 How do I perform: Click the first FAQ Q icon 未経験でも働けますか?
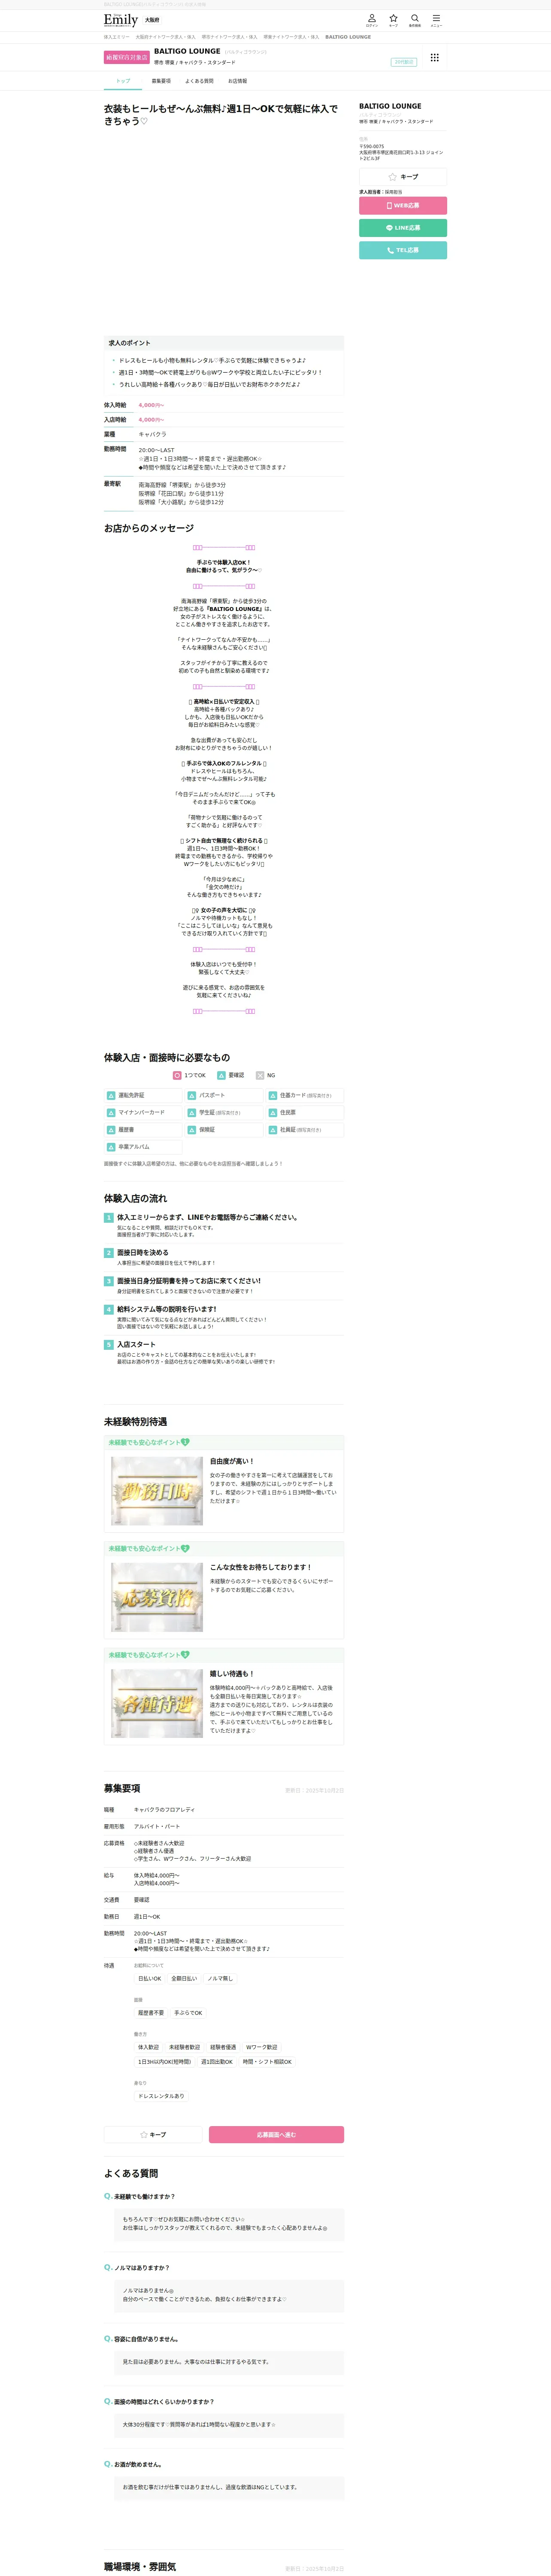pyautogui.click(x=108, y=2196)
